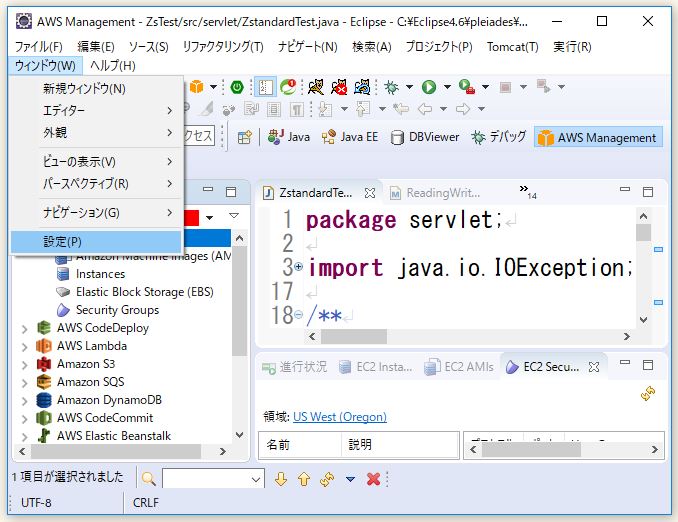Switch to the 進行状況 tab
Screen dimensions: 678x522
[294, 367]
